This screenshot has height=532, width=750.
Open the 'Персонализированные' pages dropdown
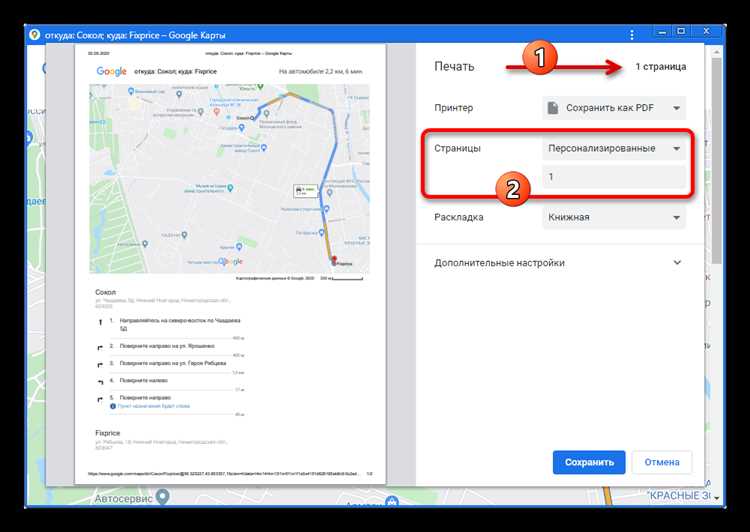(614, 148)
